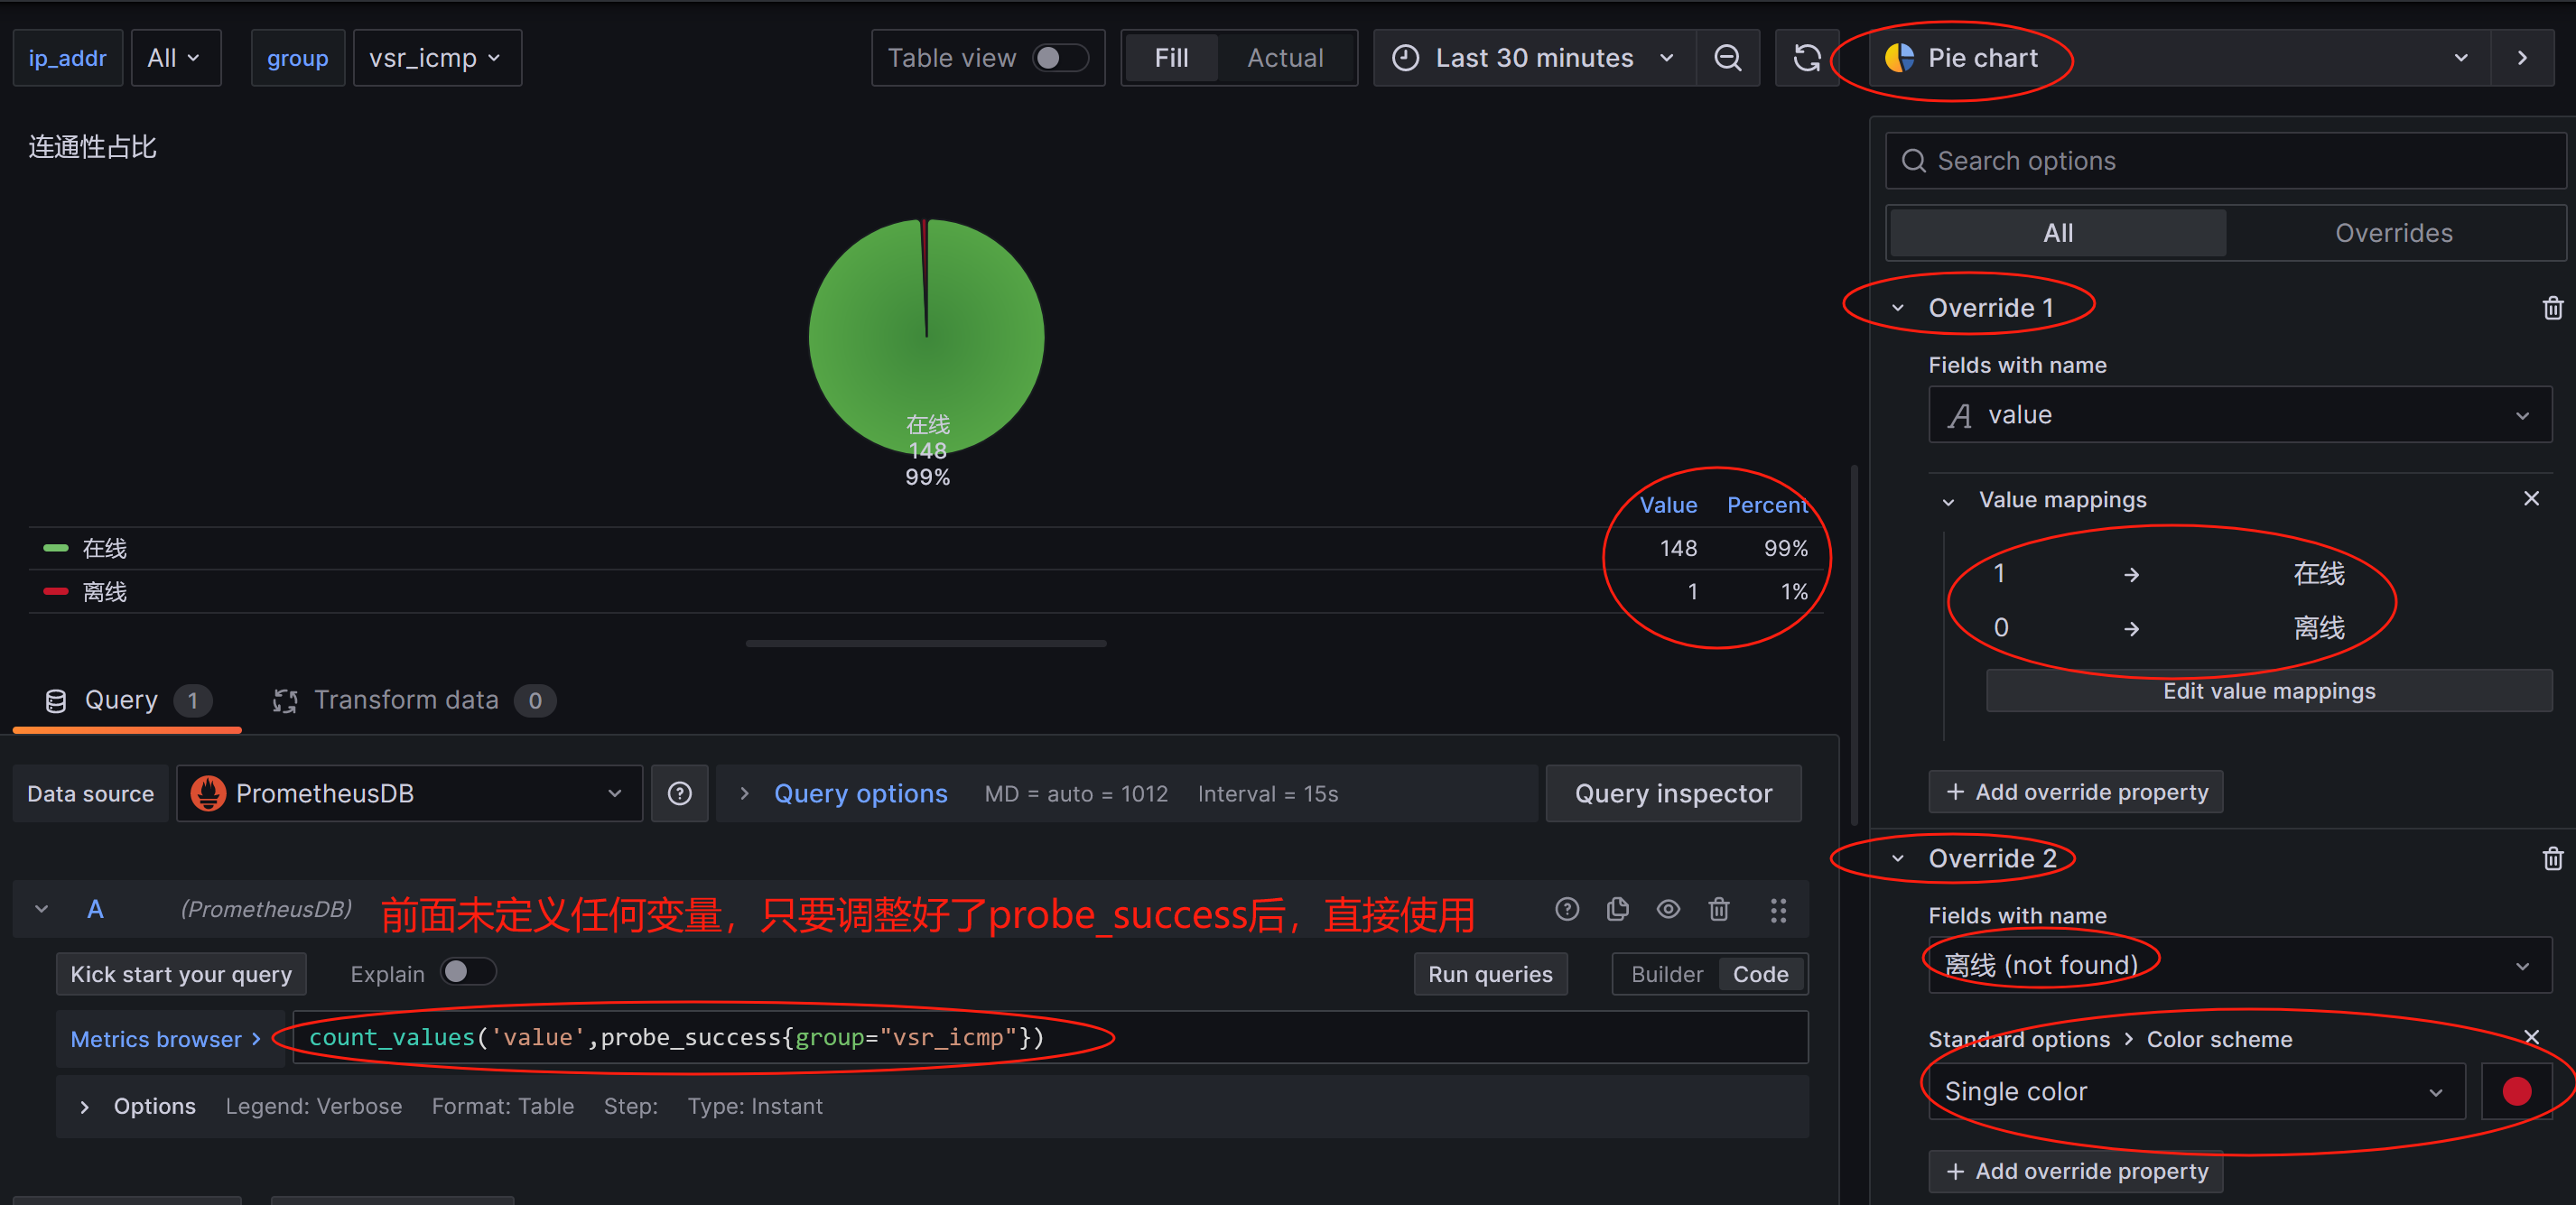Screen dimensions: 2576x1205
Task: Click the search magnifier icon
Action: click(x=1913, y=161)
